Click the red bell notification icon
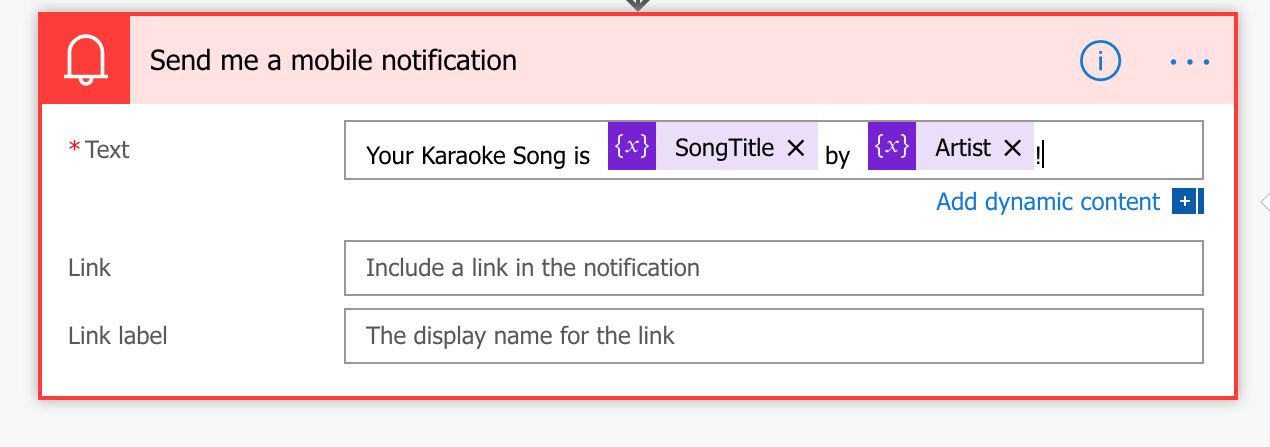The image size is (1270, 447). click(x=85, y=60)
